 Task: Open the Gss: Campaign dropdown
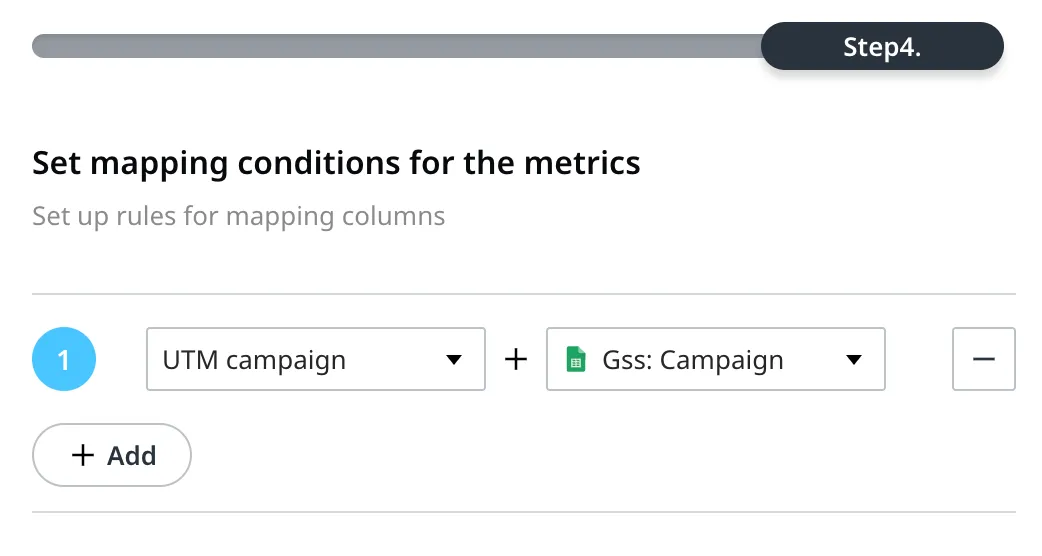point(716,359)
